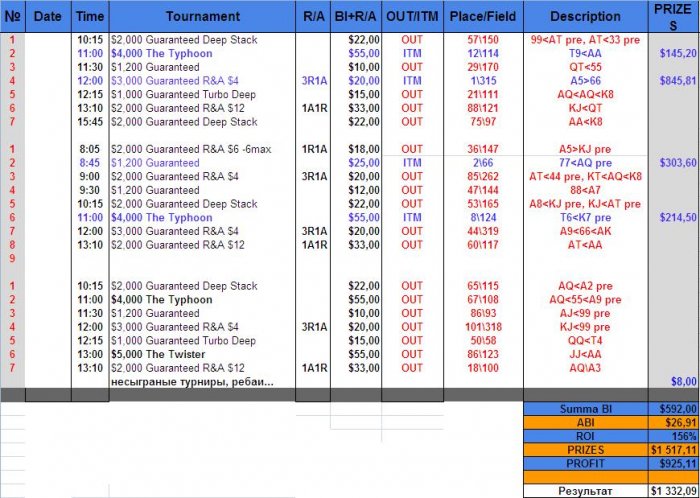
Task: Click the description cell QQ<T4
Action: (585, 340)
